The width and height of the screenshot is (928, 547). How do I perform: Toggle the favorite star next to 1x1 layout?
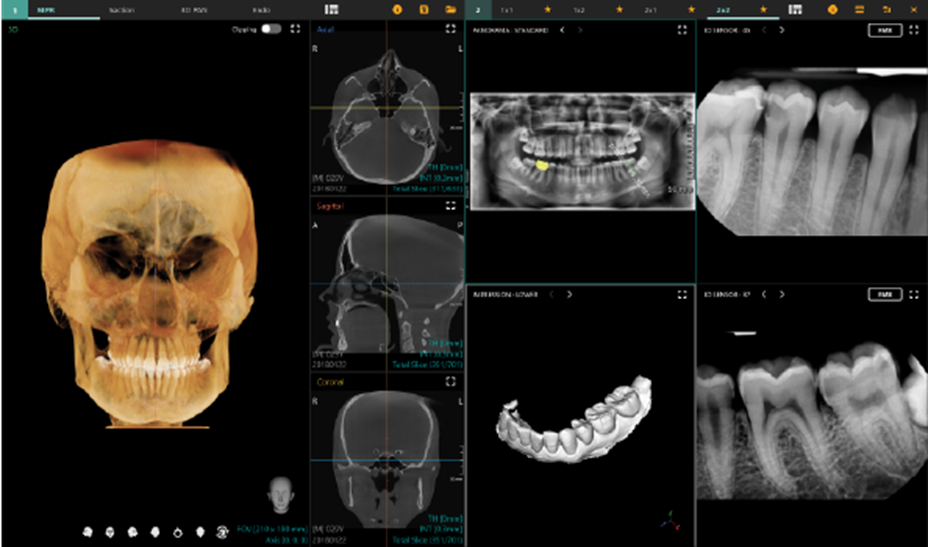click(547, 9)
